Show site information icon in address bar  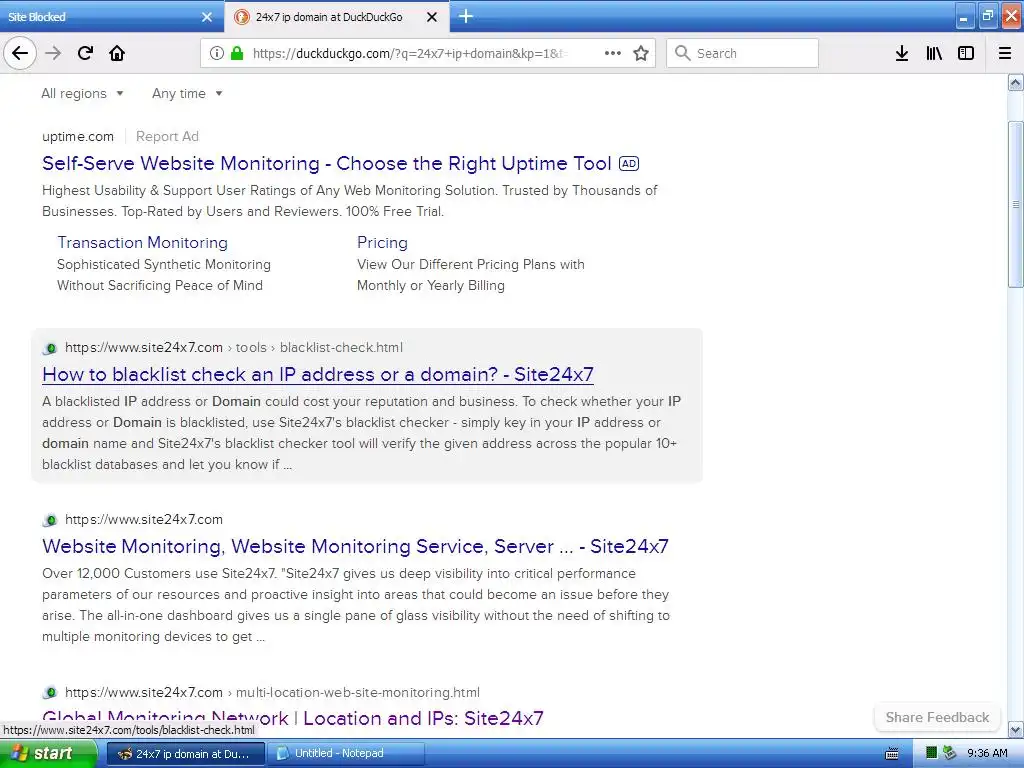pos(217,53)
